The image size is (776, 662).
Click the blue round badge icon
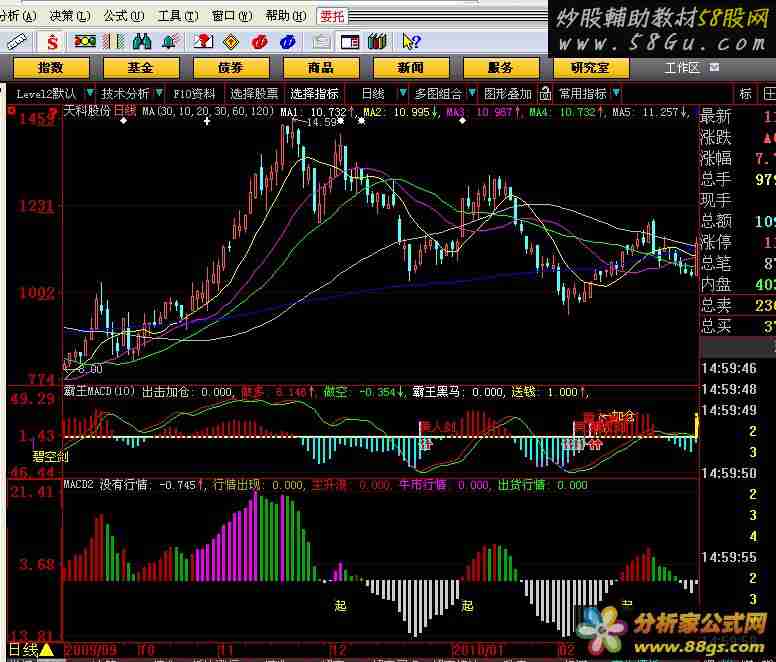(x=288, y=43)
